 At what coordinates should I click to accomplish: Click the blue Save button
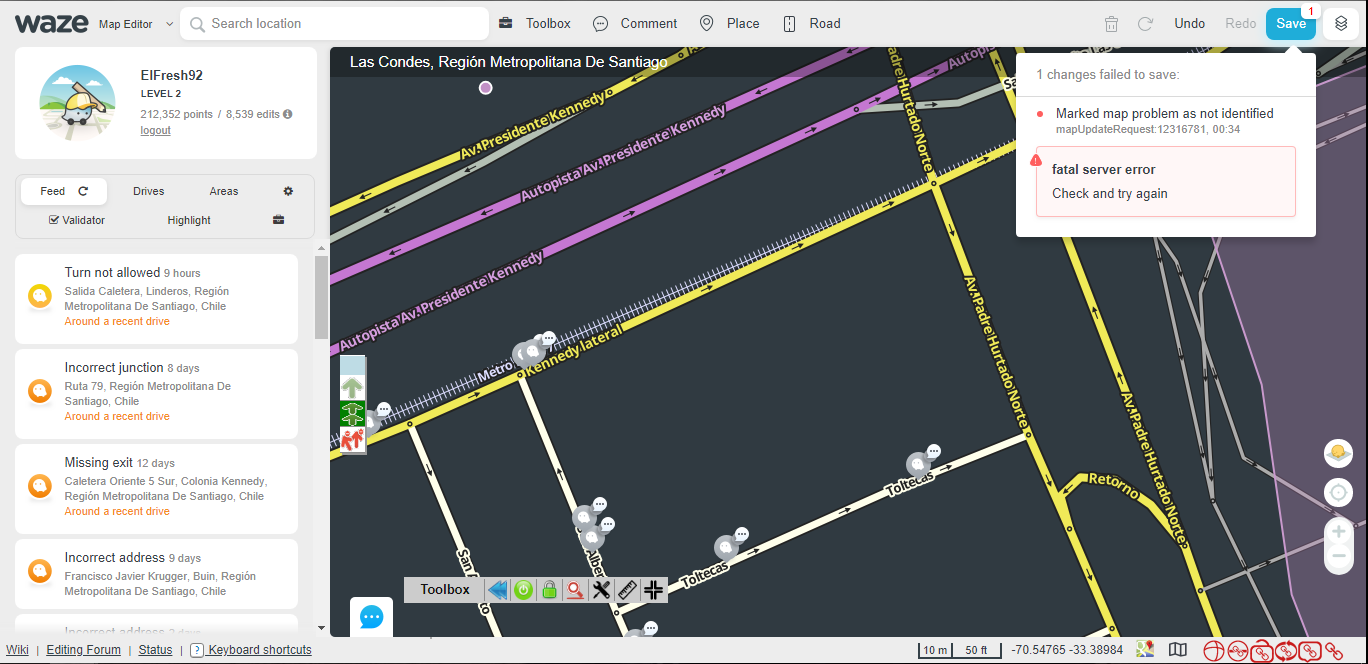click(x=1290, y=24)
